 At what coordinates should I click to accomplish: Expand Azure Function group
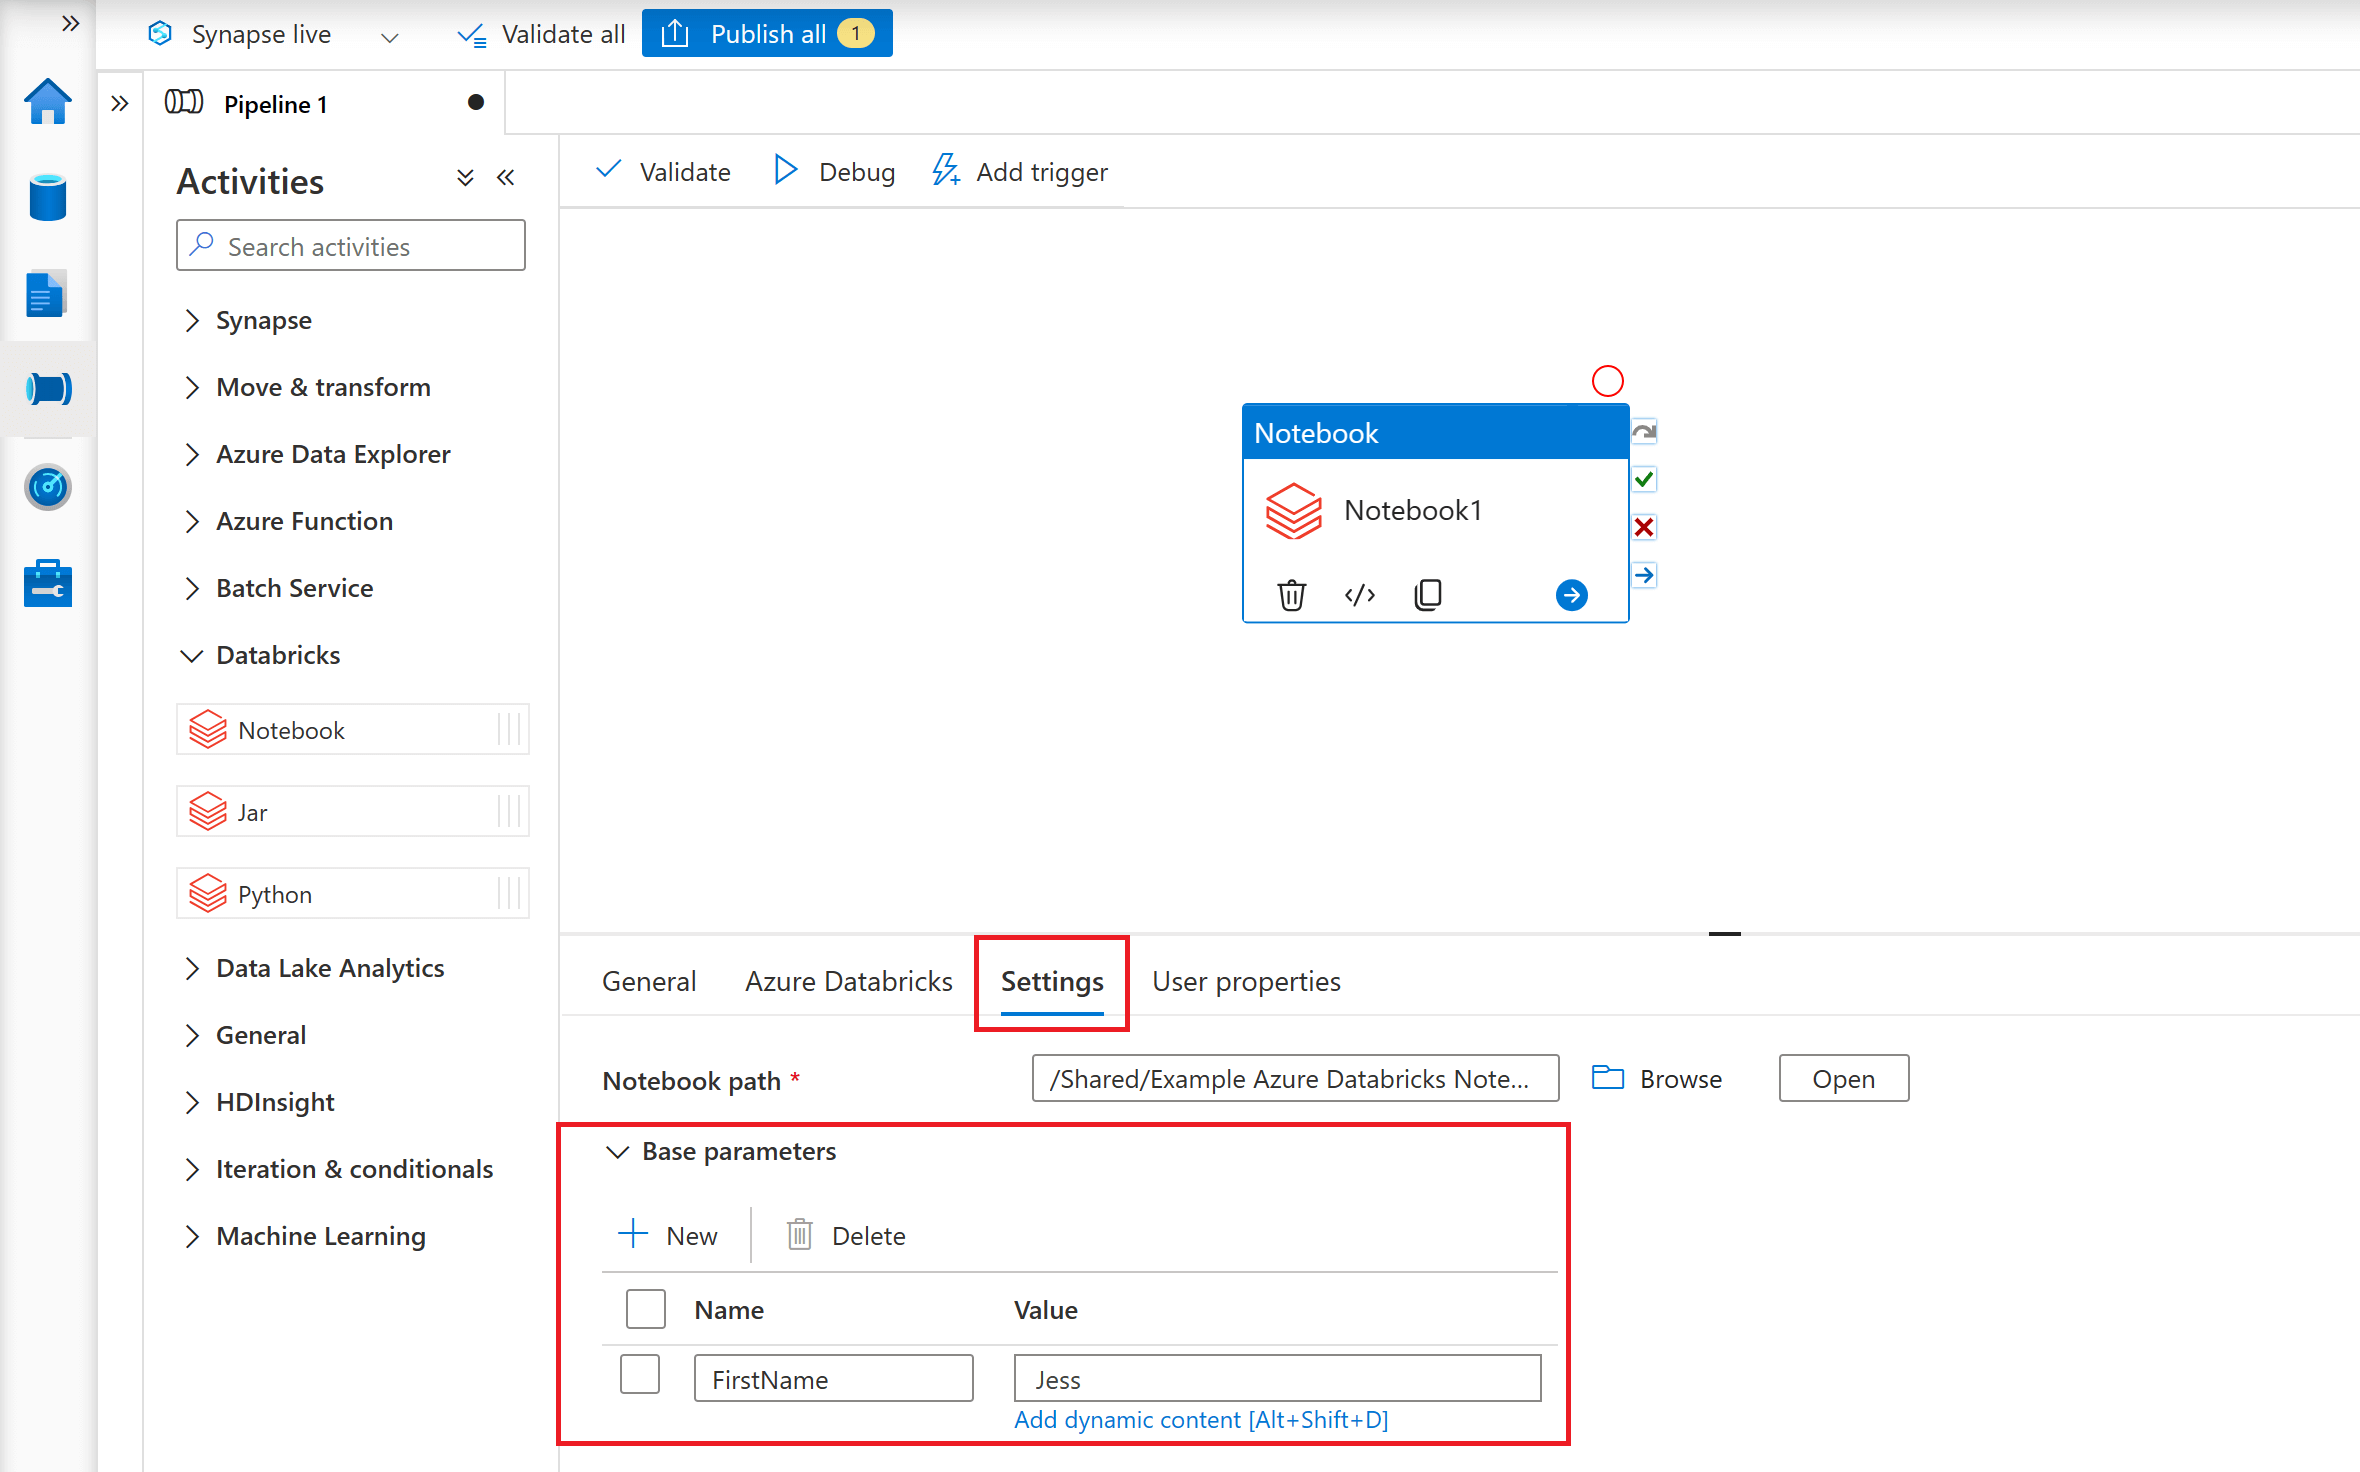click(x=287, y=521)
